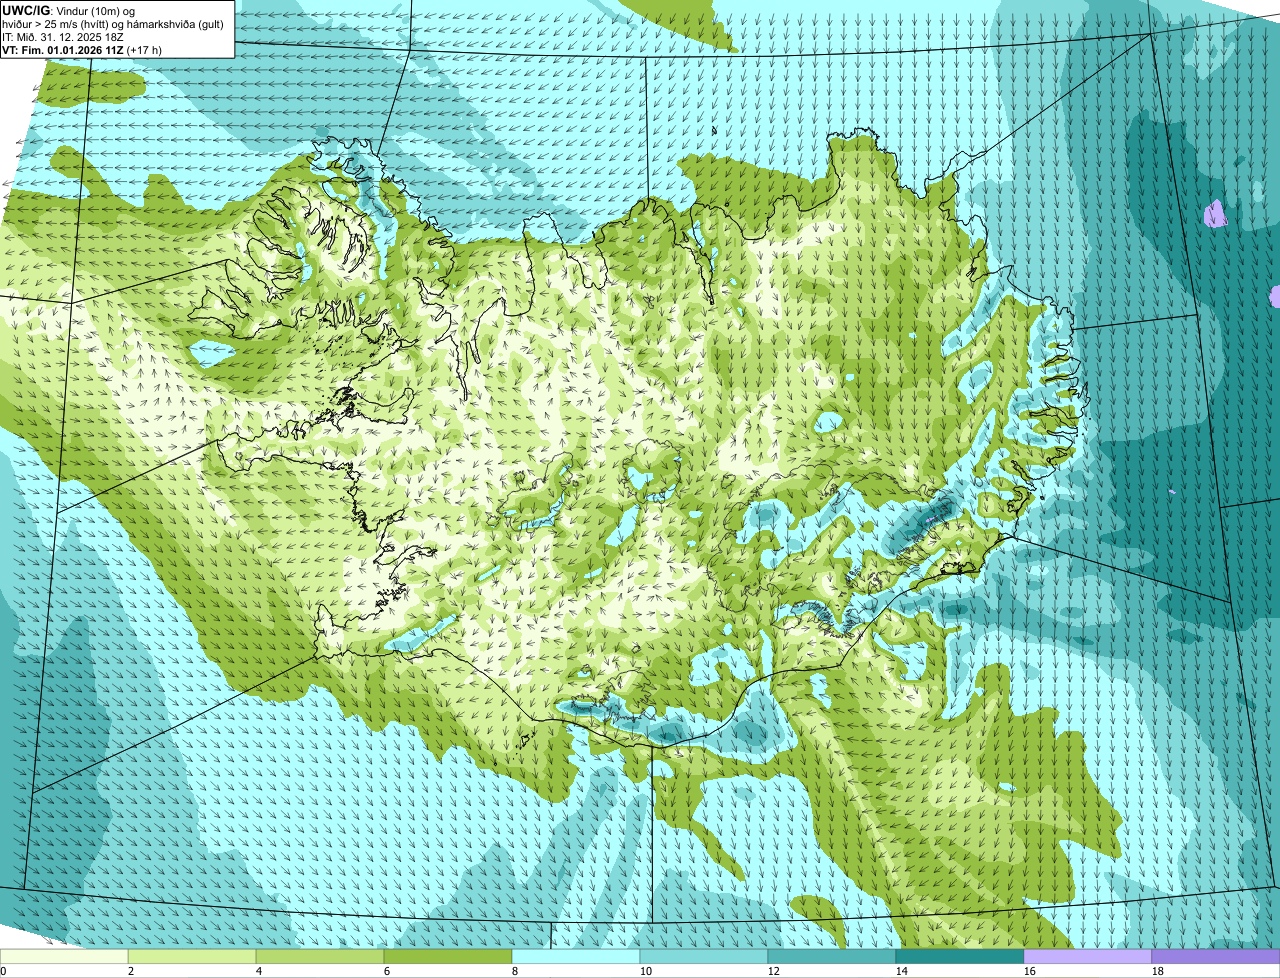Click the "2" scale label
Viewport: 1280px width, 978px height.
coord(130,971)
